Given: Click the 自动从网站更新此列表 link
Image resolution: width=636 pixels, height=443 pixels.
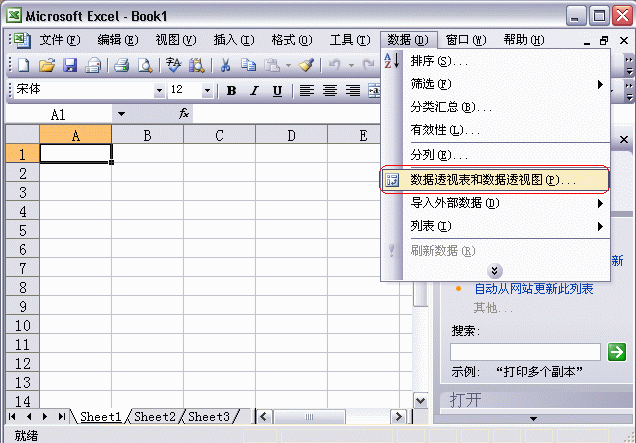Looking at the screenshot, I should 534,289.
